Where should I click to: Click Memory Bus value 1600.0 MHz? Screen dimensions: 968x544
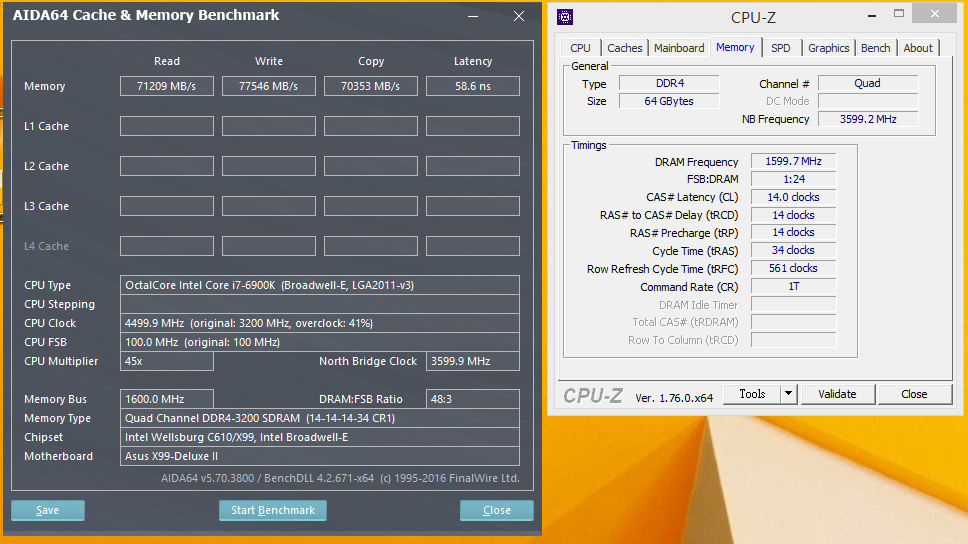coord(167,399)
